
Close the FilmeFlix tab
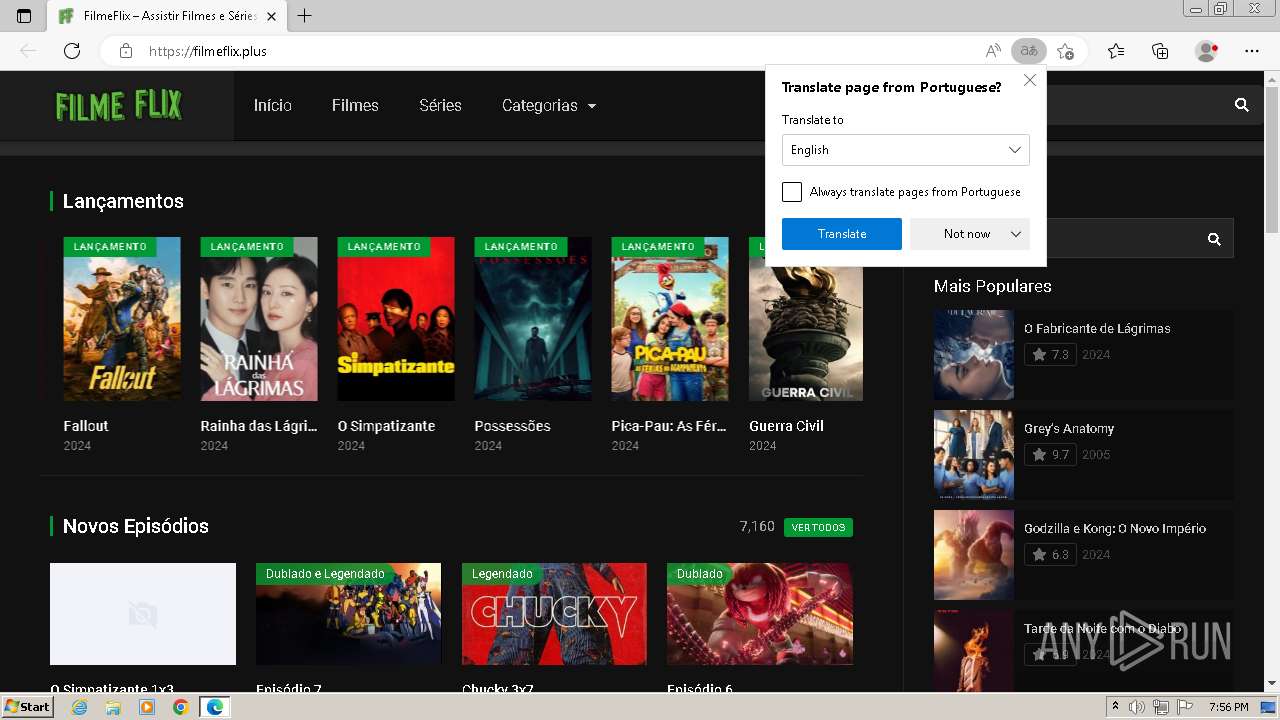271,16
